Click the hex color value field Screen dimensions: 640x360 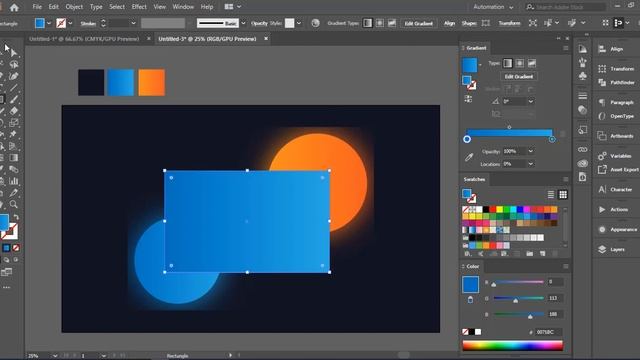(548, 332)
